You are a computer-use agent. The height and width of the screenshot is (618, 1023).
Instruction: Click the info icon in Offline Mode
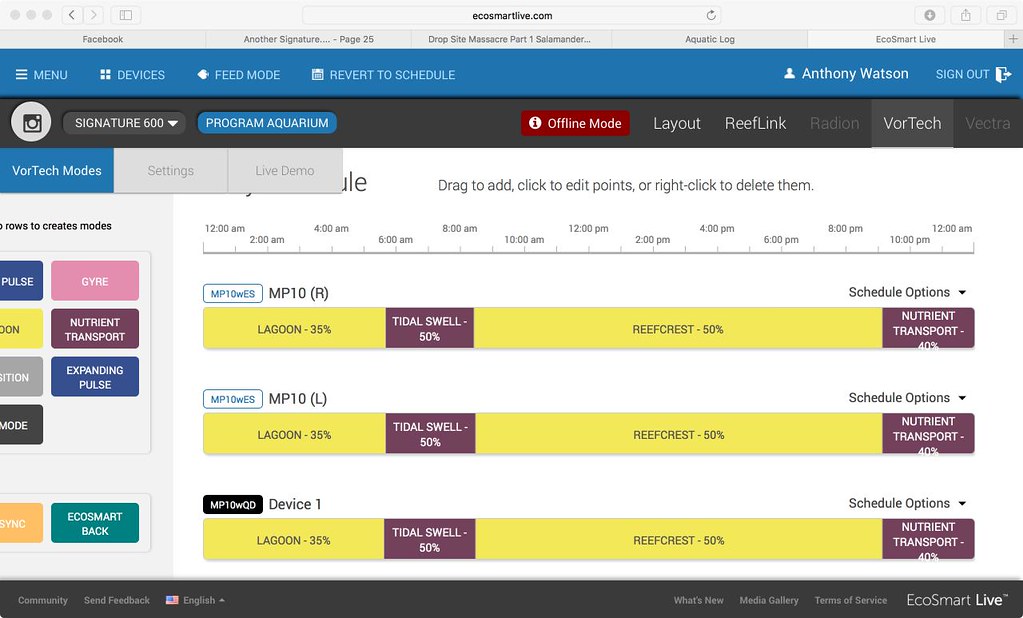click(x=535, y=123)
